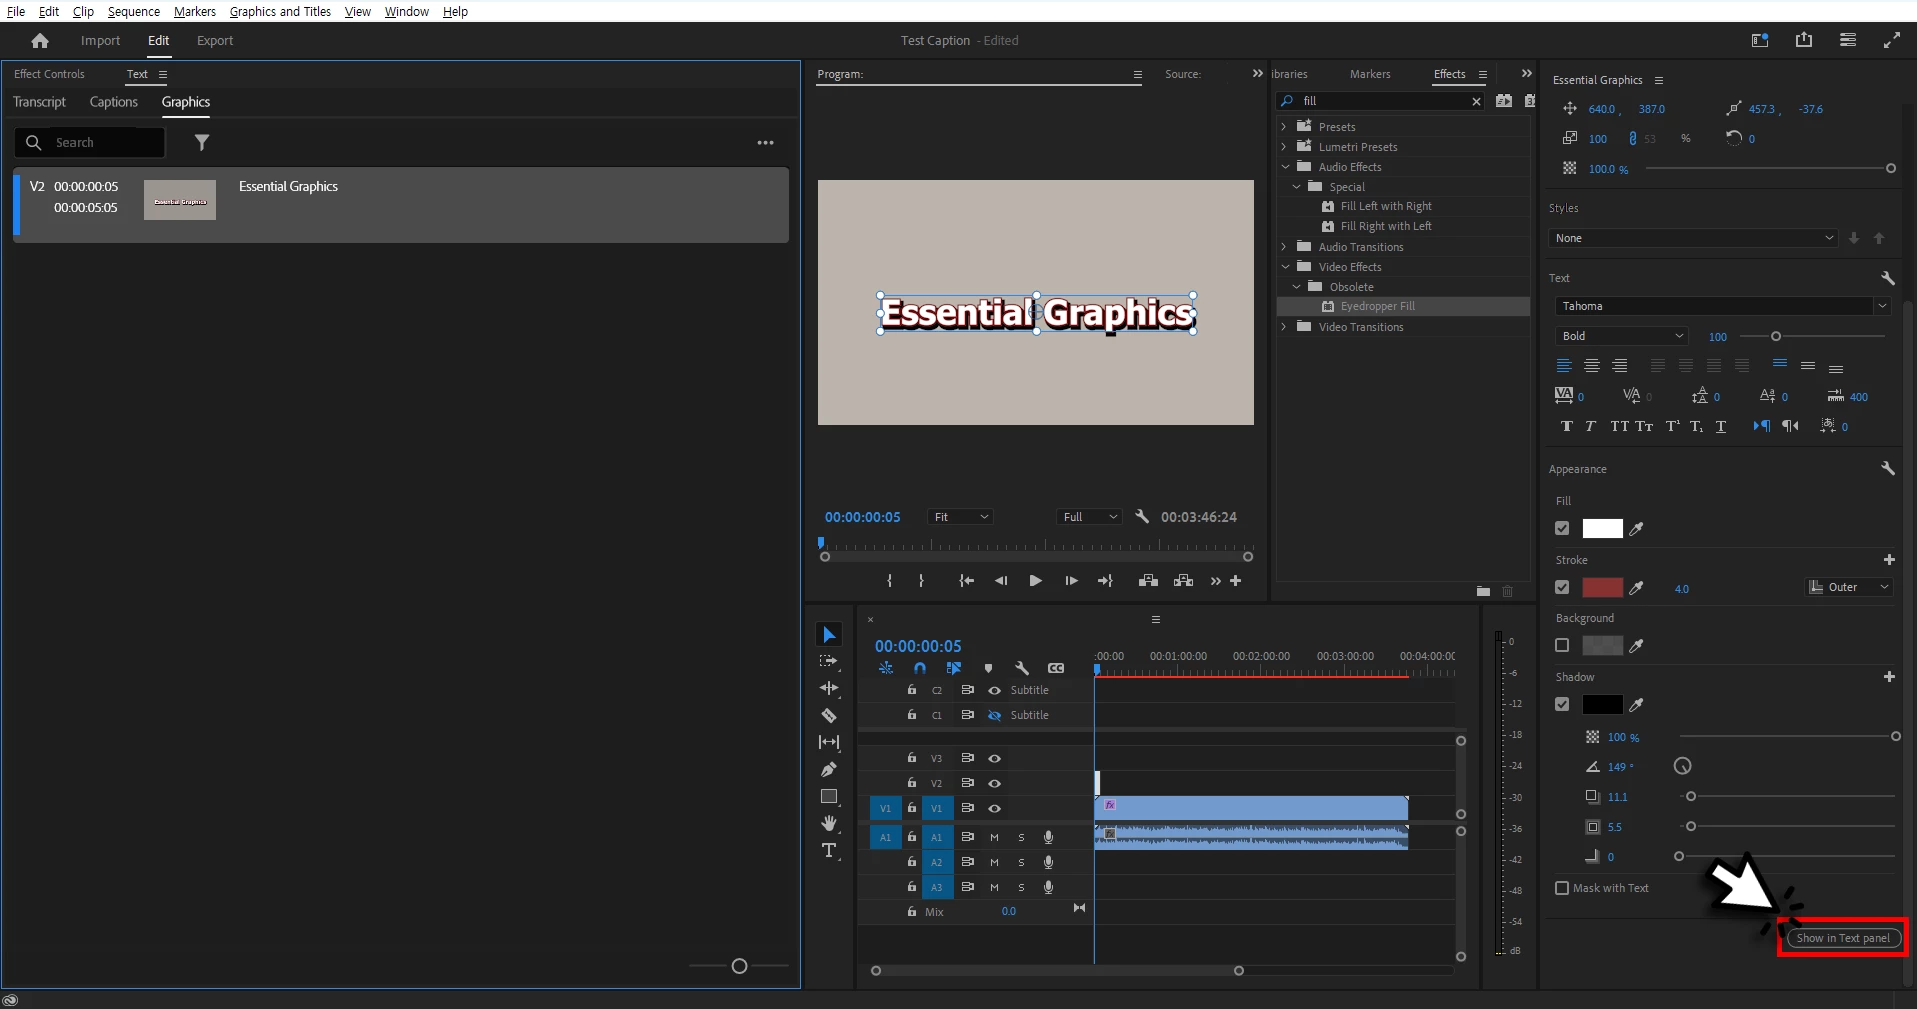
Task: Clear the Effects search field
Action: [1476, 101]
